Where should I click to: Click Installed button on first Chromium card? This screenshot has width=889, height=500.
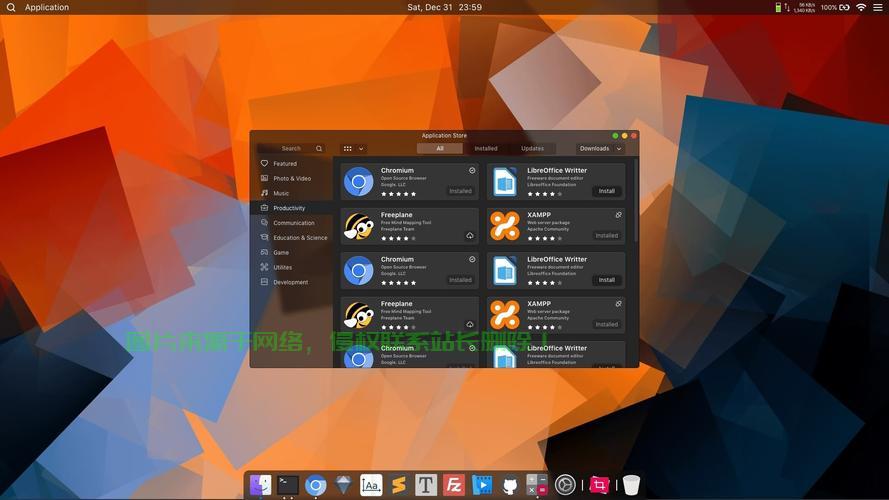(460, 191)
